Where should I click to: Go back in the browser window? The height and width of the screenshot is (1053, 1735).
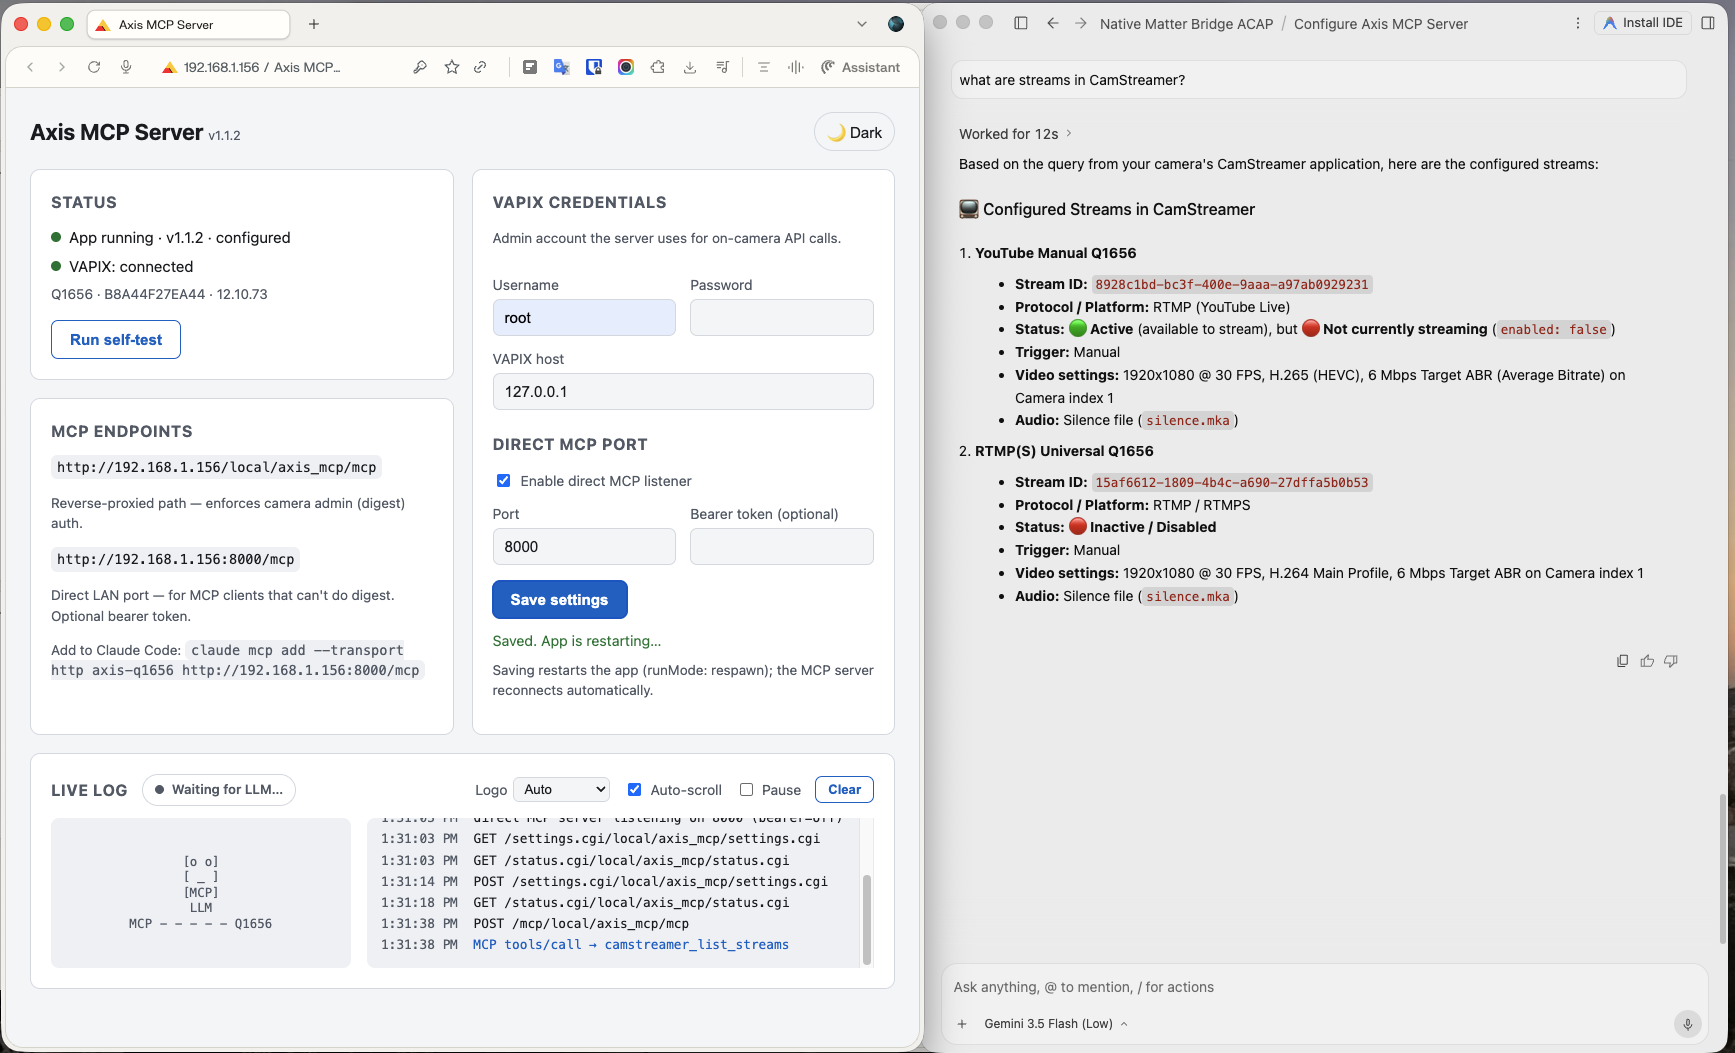click(x=31, y=67)
